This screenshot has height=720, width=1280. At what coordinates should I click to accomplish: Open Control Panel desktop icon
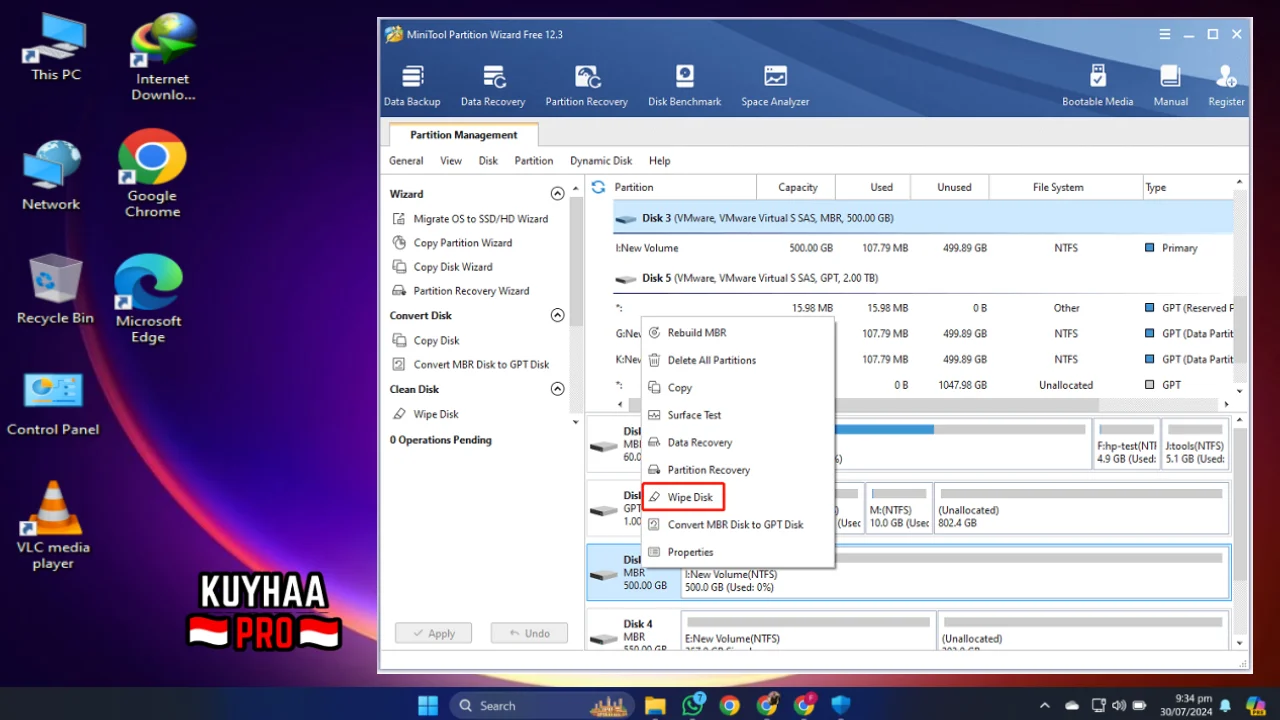[53, 404]
